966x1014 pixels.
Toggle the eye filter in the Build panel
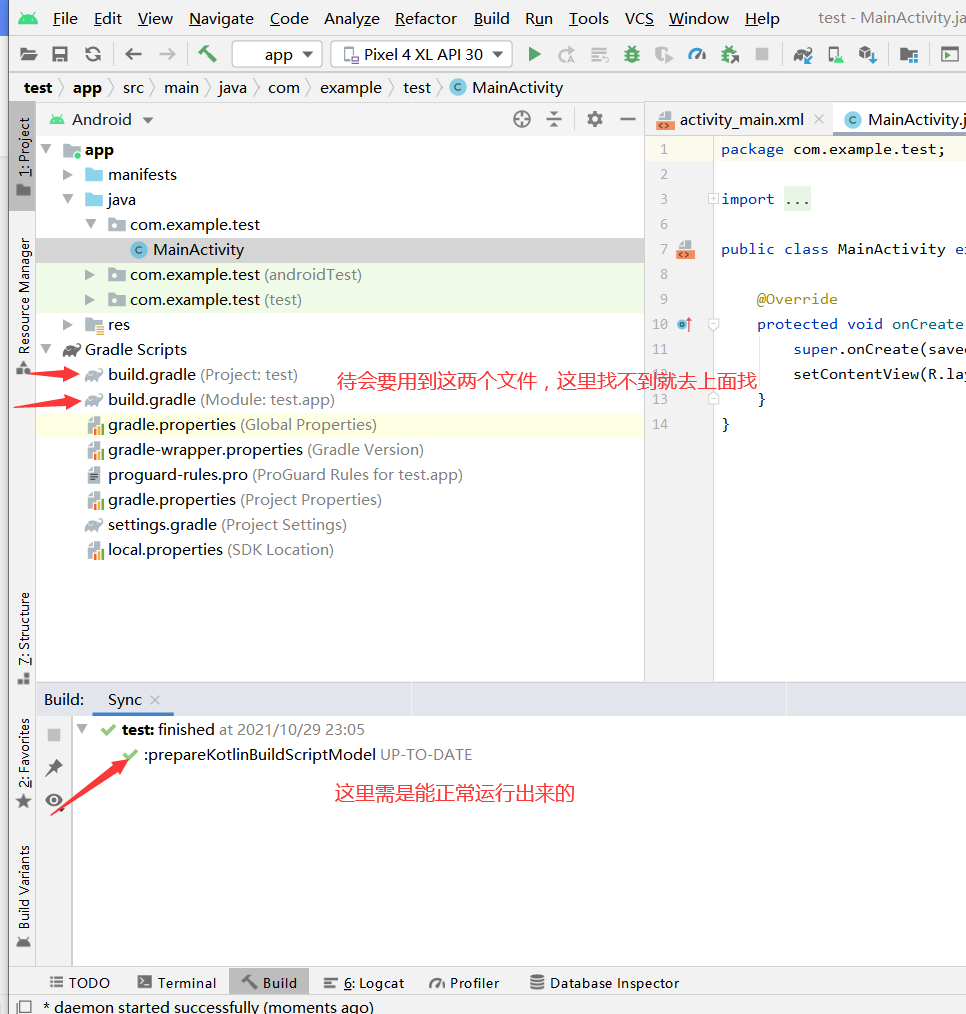coord(53,800)
